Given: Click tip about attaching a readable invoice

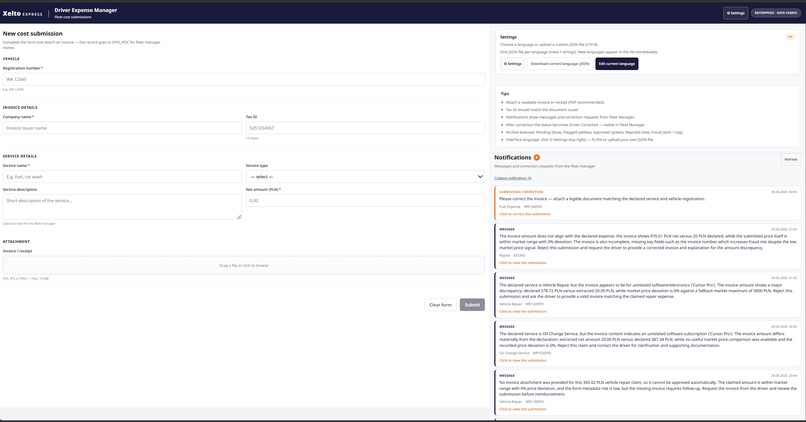Looking at the screenshot, I should click(555, 102).
